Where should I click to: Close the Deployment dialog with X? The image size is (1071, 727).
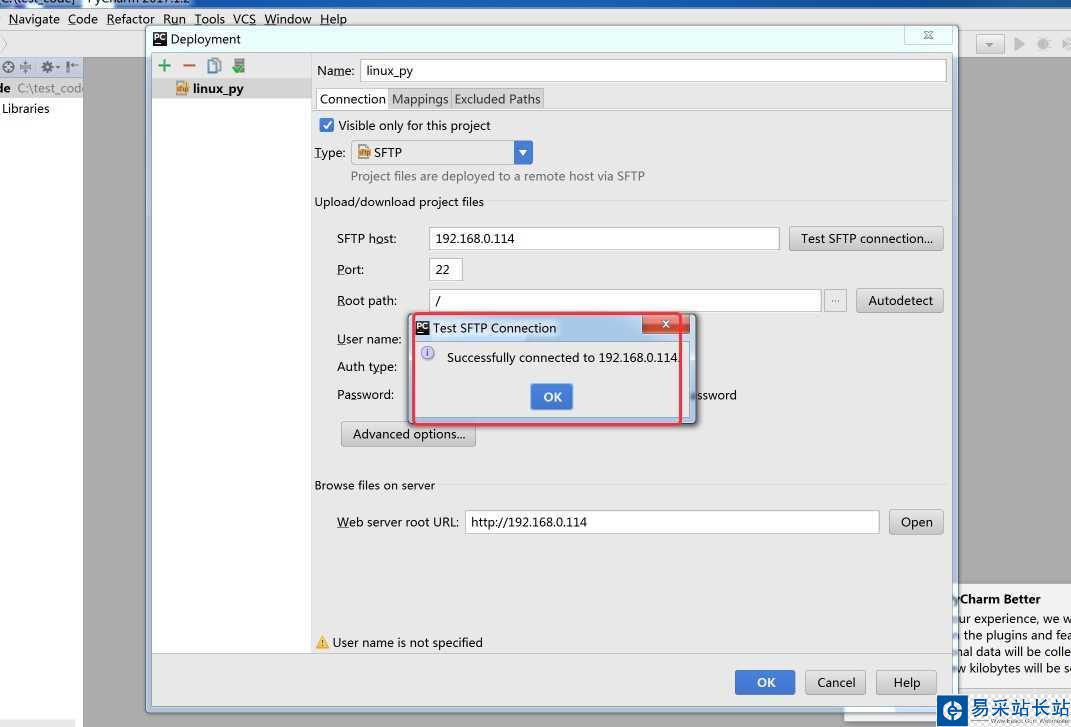click(928, 35)
